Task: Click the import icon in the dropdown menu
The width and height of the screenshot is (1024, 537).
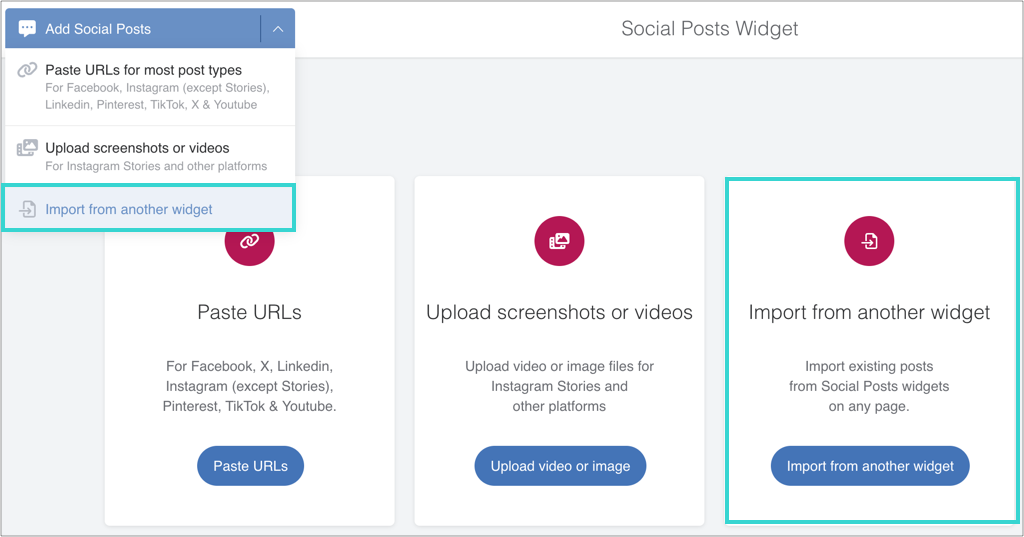Action: 27,210
